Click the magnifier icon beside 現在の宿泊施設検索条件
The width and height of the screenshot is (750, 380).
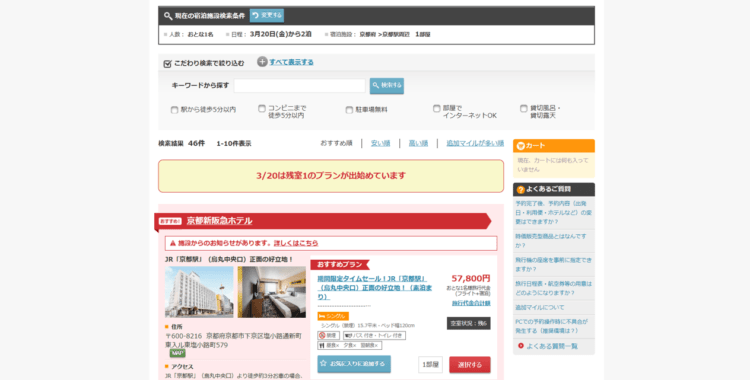(168, 16)
